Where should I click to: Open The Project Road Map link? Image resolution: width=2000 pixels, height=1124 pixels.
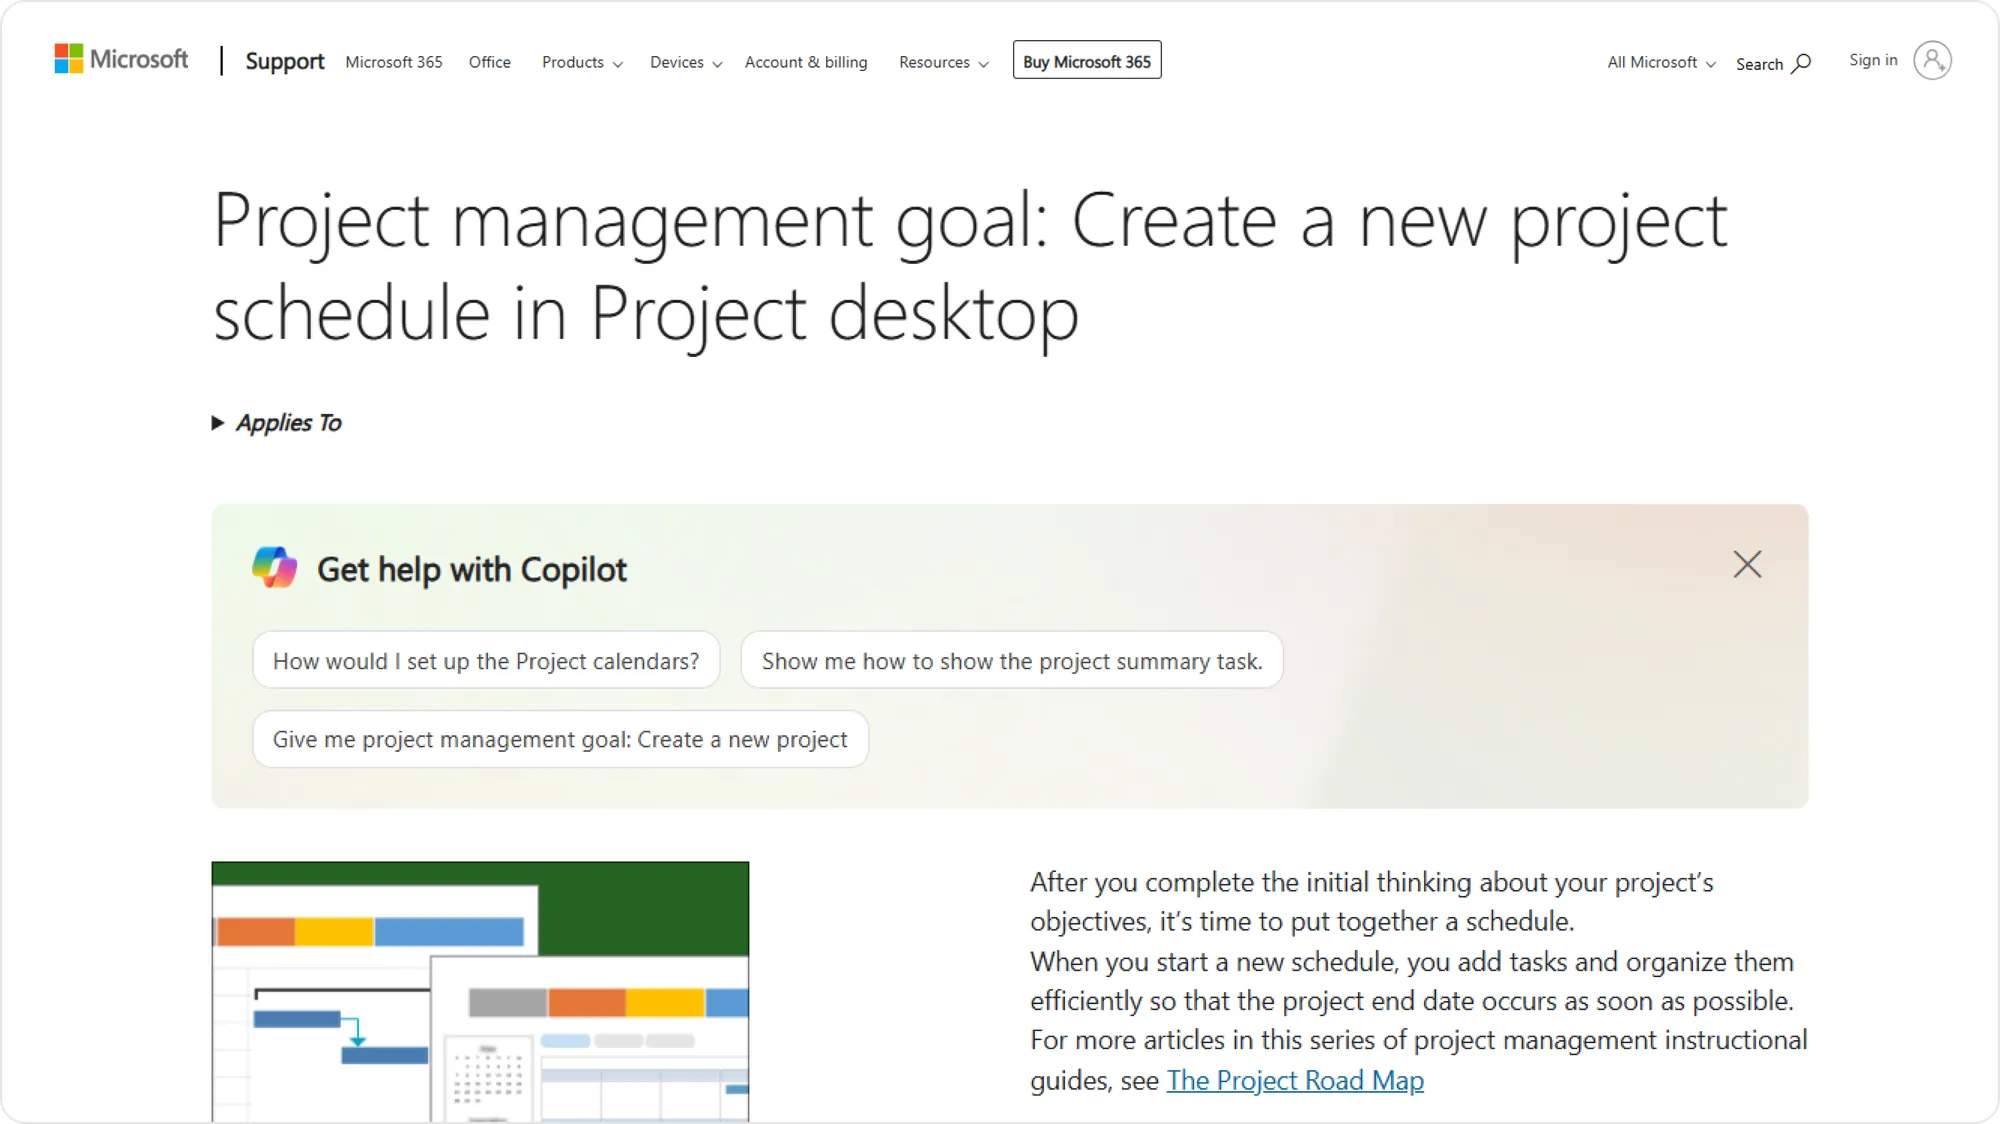pos(1295,1080)
